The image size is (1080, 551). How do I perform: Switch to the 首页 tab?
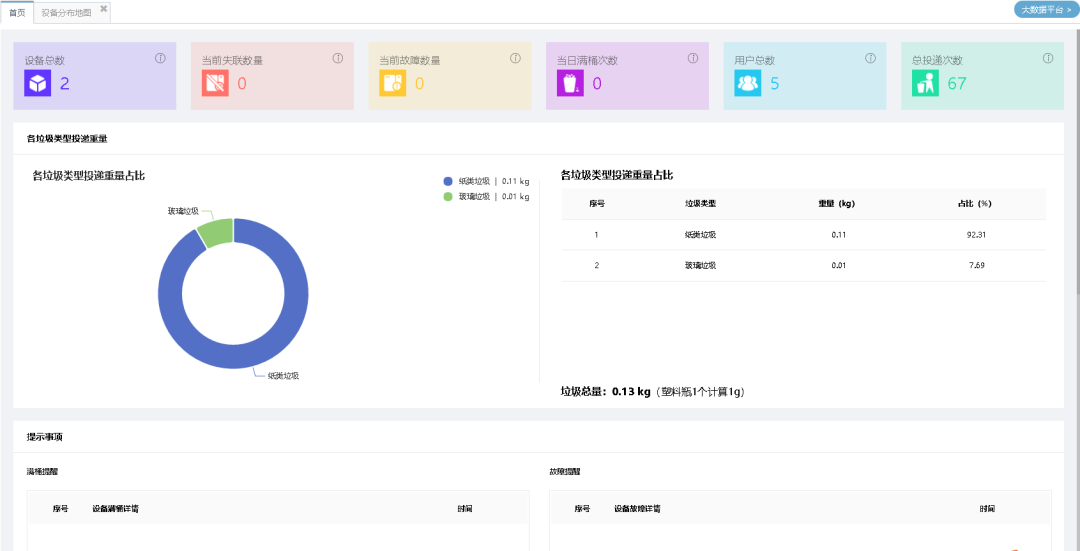(17, 13)
